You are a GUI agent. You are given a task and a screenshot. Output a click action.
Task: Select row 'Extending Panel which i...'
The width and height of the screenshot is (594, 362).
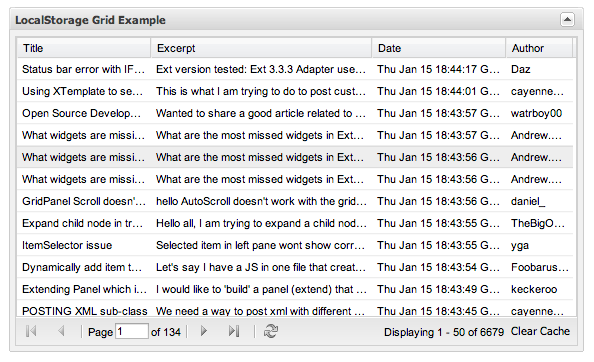click(x=295, y=289)
